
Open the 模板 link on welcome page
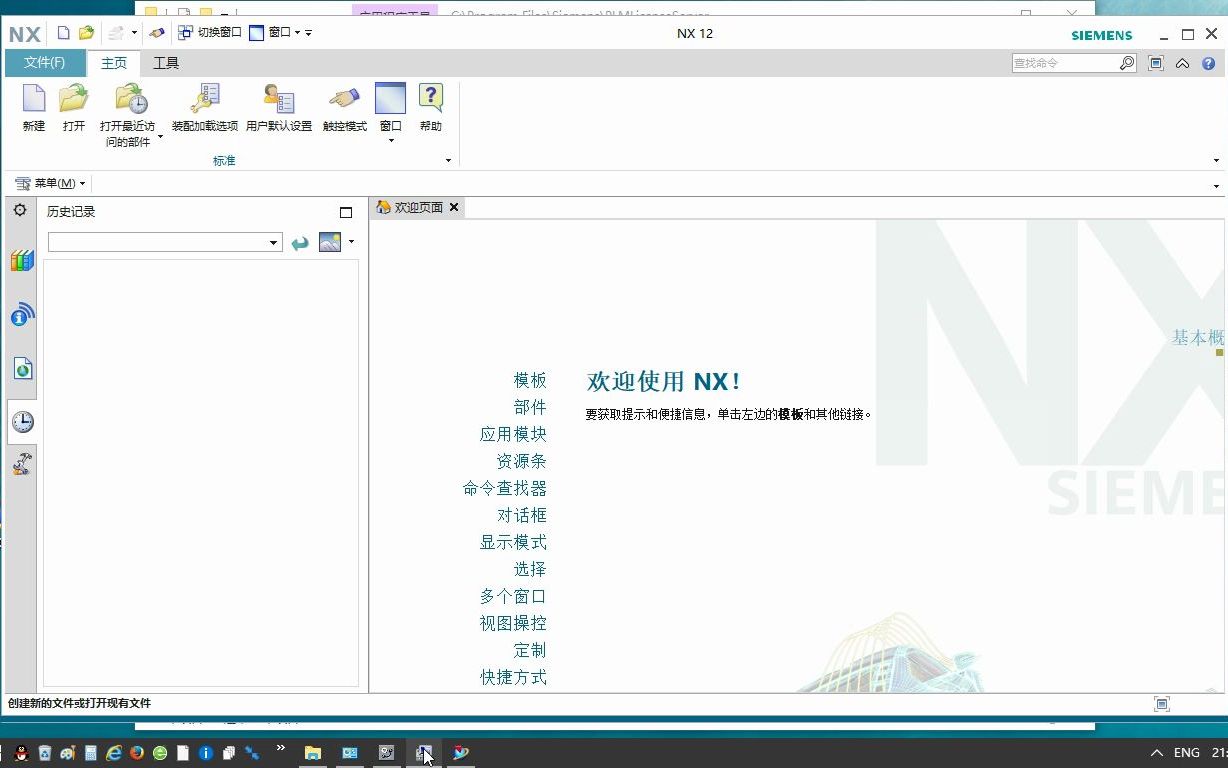pyautogui.click(x=531, y=380)
